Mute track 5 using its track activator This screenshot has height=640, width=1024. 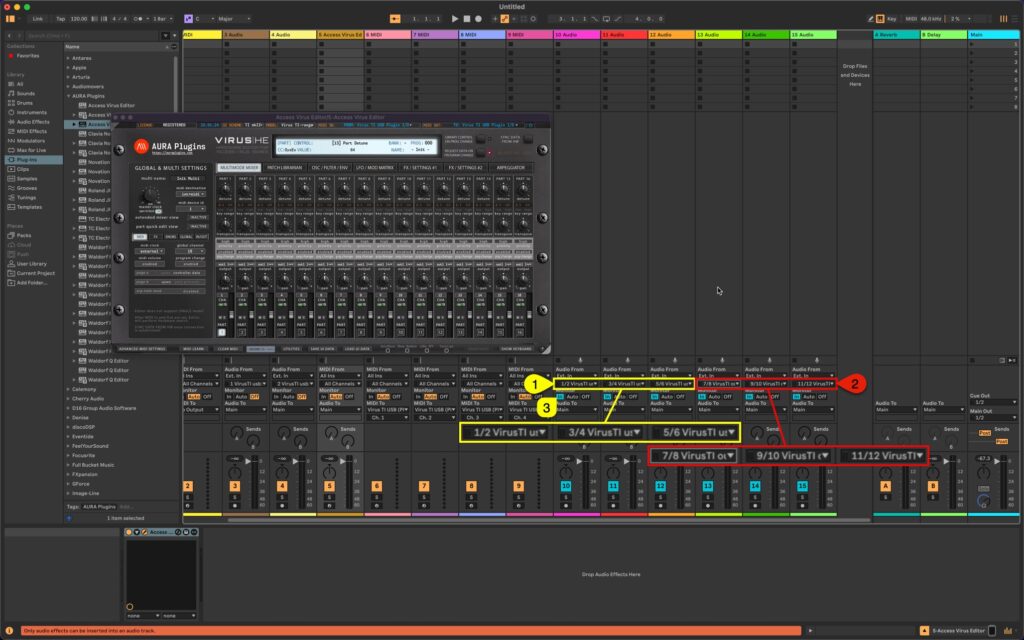pyautogui.click(x=329, y=485)
